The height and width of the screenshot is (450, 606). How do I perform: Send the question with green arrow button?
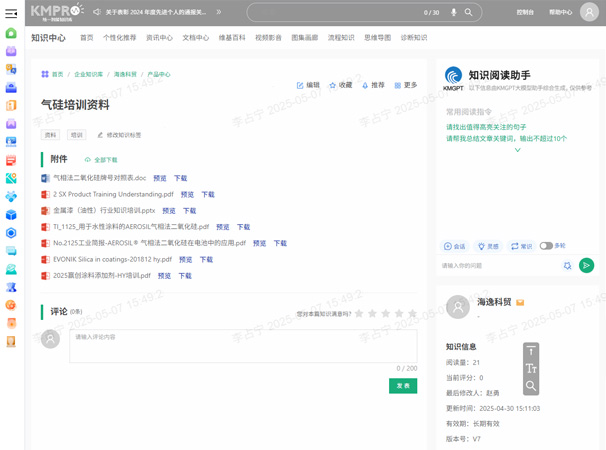coord(586,265)
